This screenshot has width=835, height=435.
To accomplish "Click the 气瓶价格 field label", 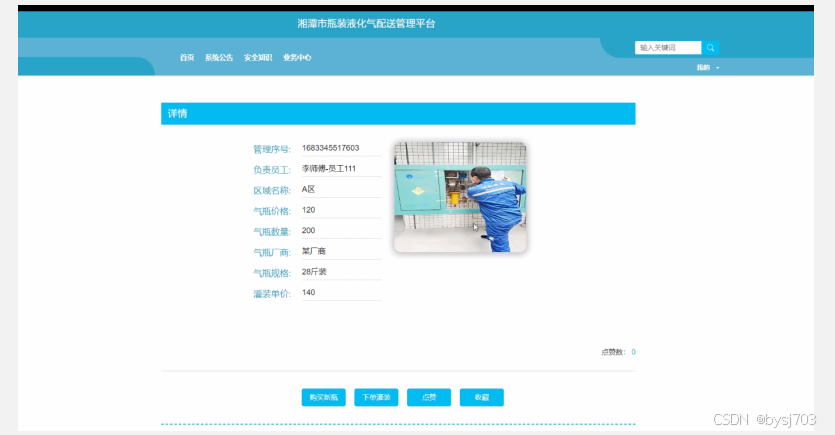I will [272, 211].
